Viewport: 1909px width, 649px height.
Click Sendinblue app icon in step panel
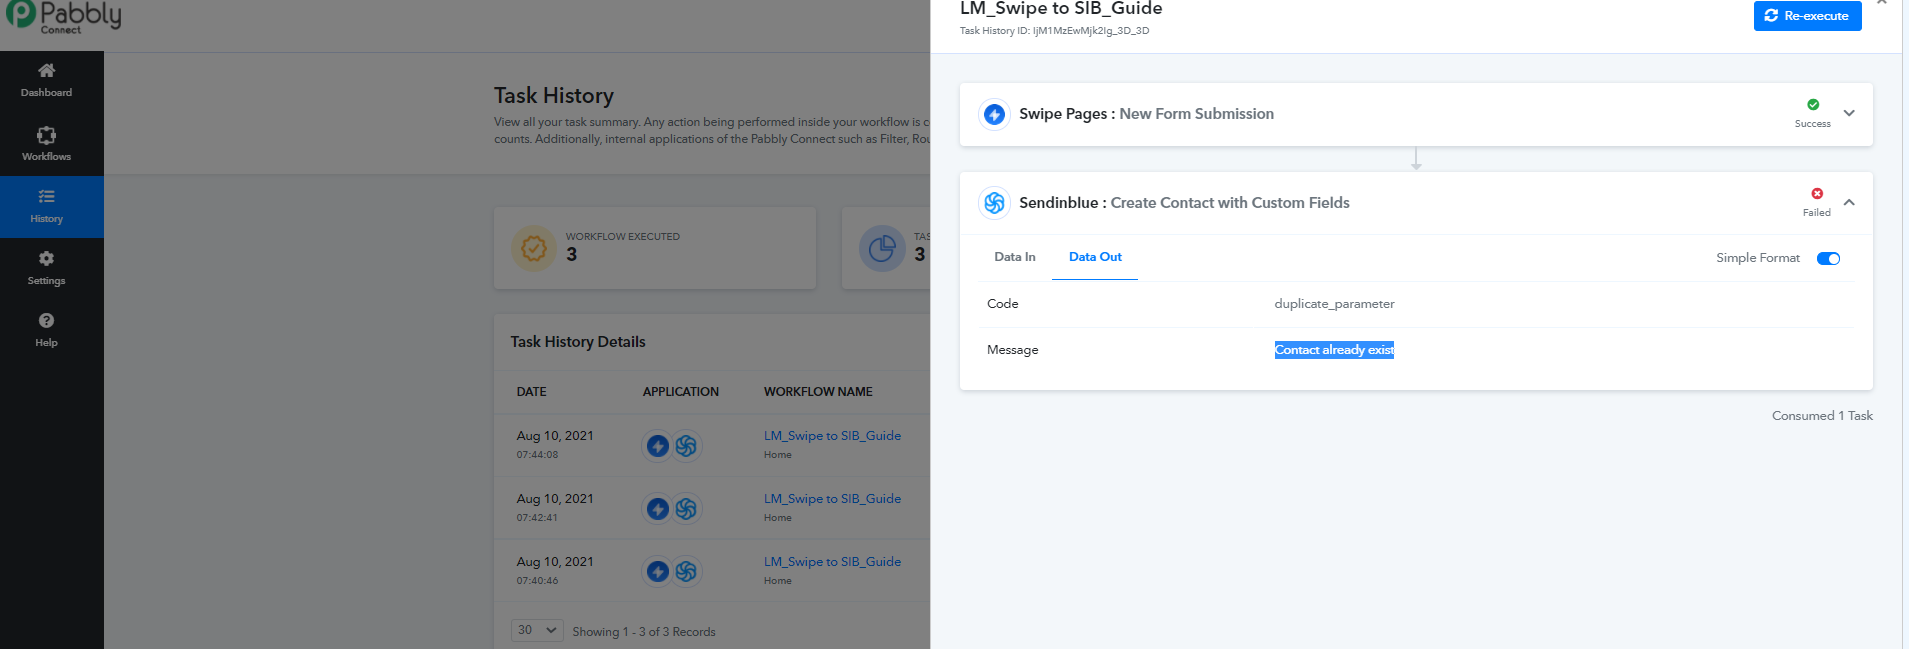994,203
